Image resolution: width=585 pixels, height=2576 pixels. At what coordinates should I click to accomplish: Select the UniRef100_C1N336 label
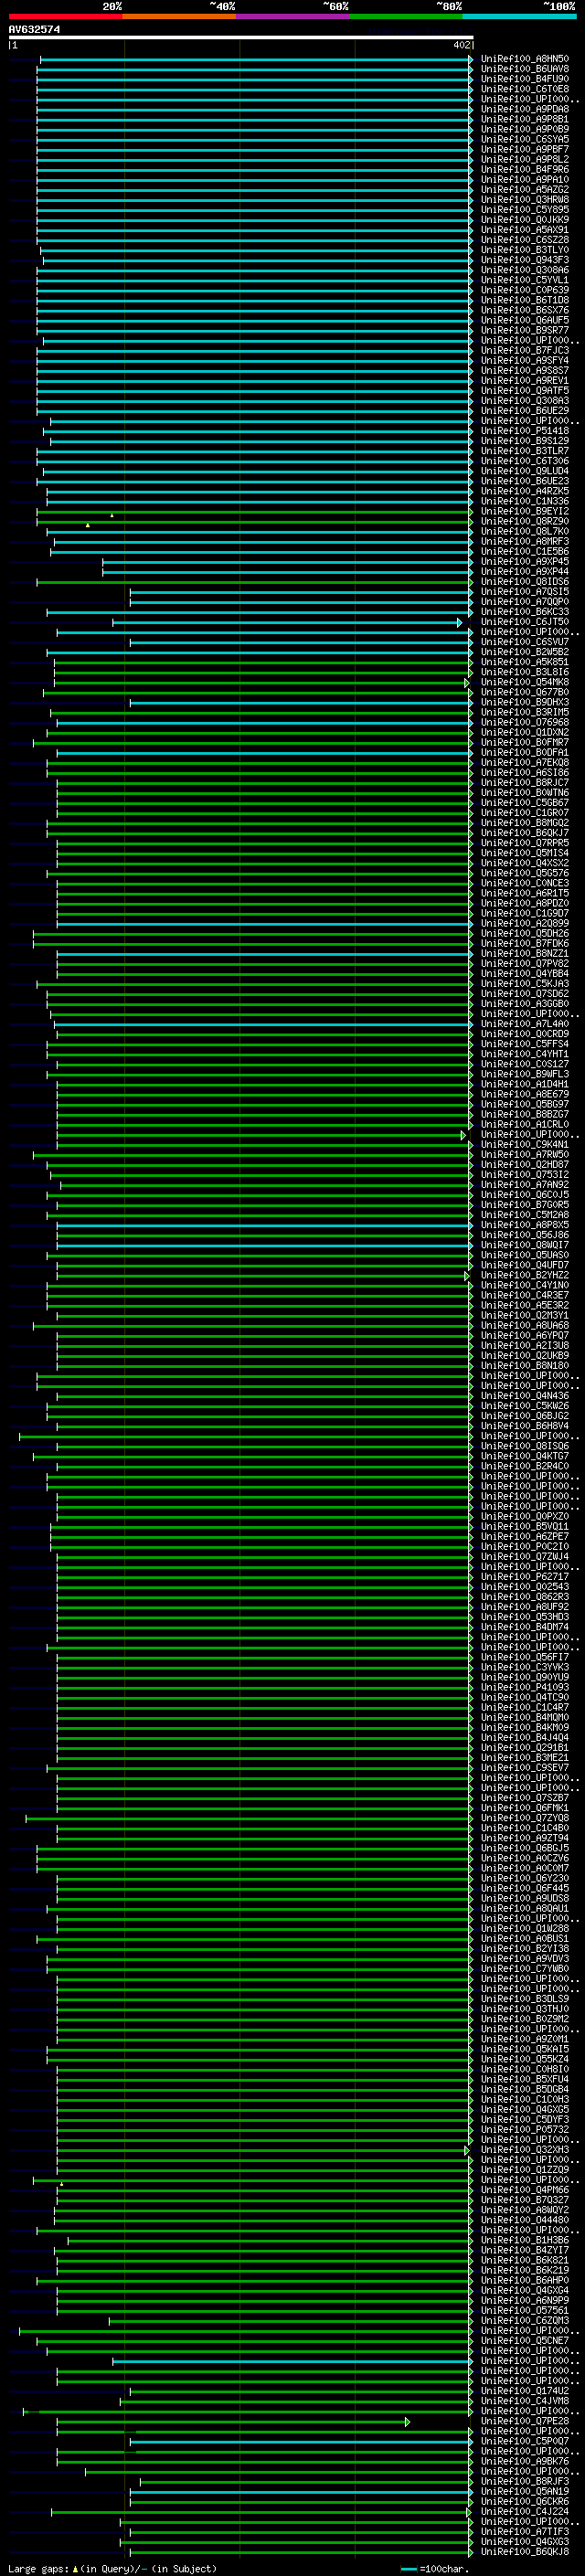(x=525, y=502)
